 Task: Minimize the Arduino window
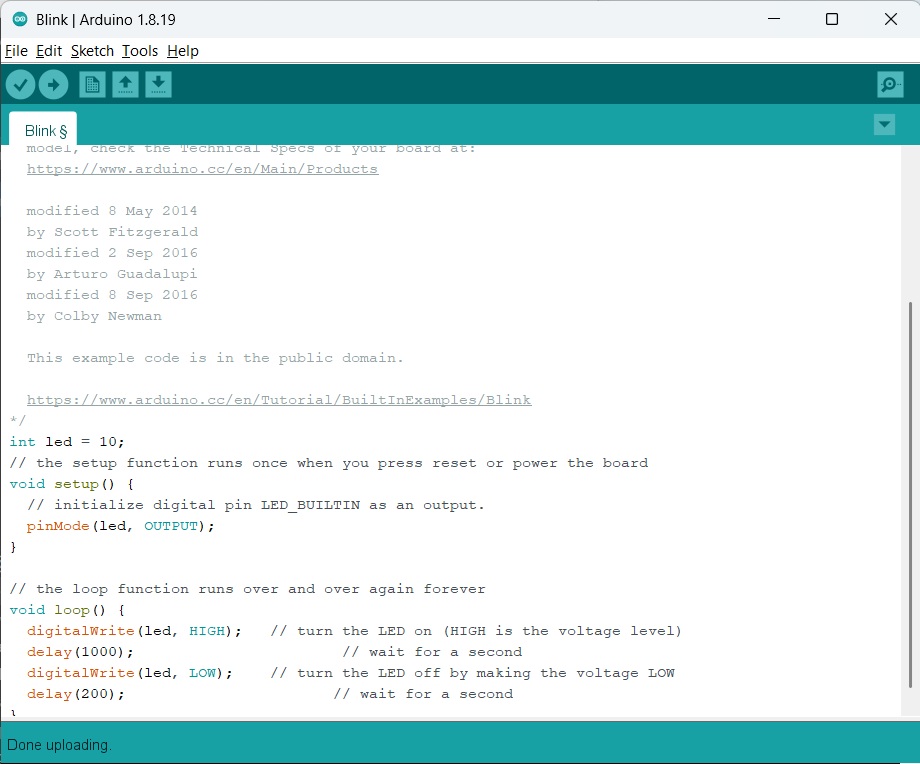[x=774, y=19]
